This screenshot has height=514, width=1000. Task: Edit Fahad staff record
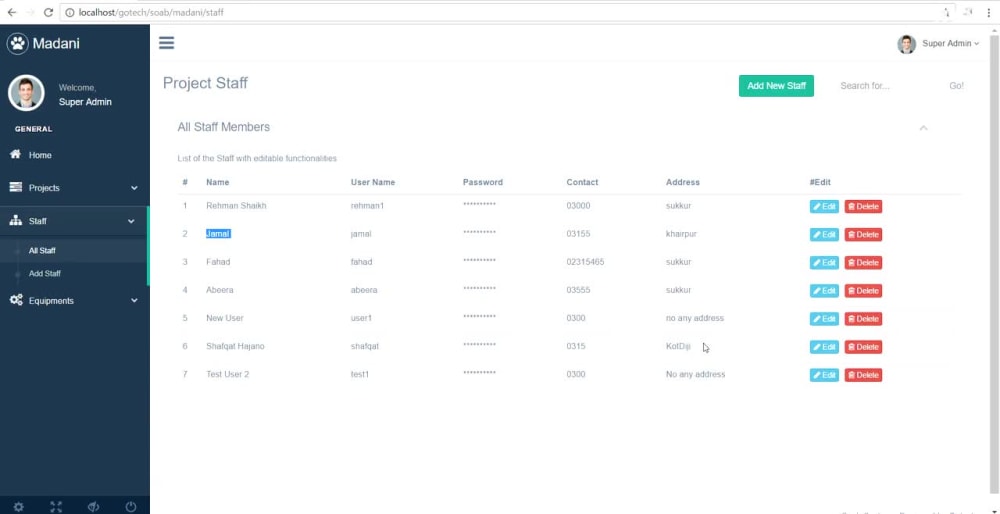click(824, 263)
